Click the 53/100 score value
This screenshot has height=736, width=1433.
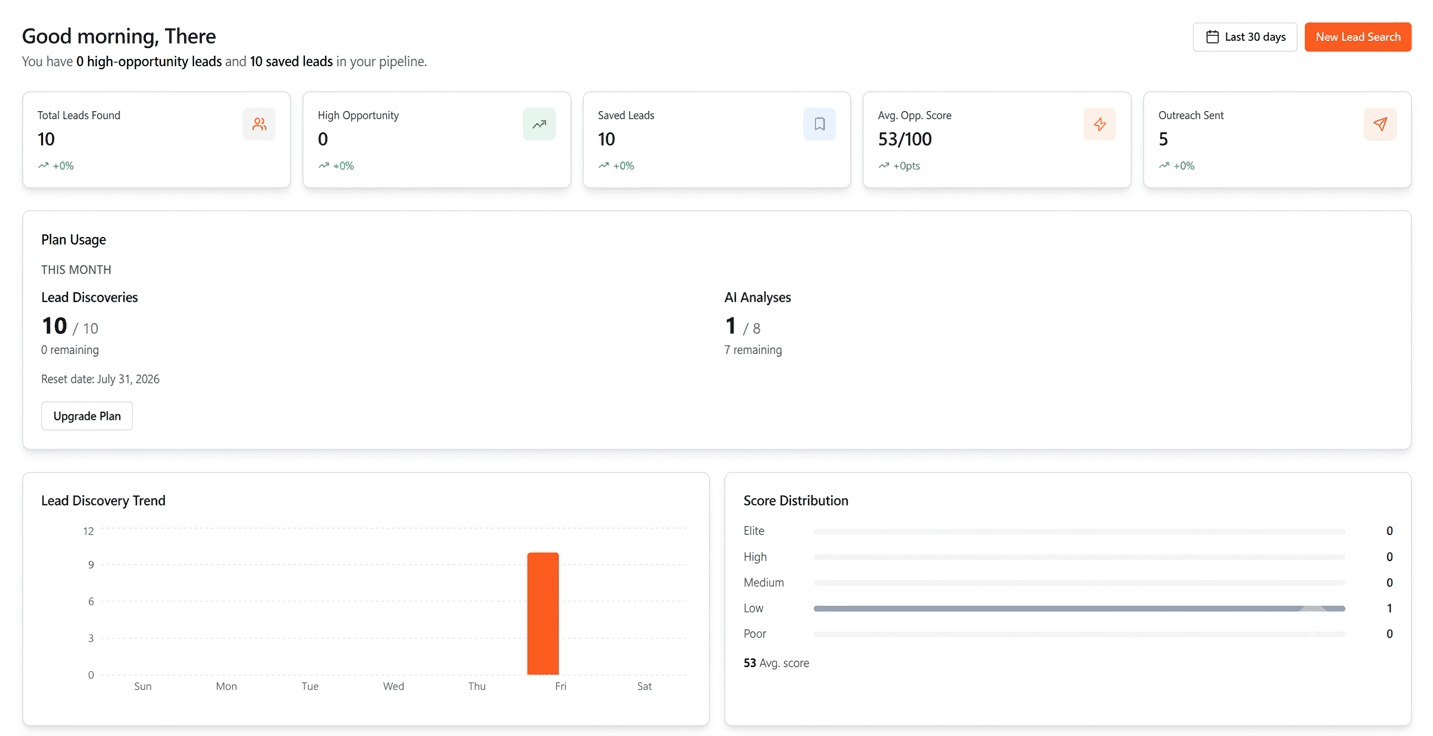[x=905, y=139]
